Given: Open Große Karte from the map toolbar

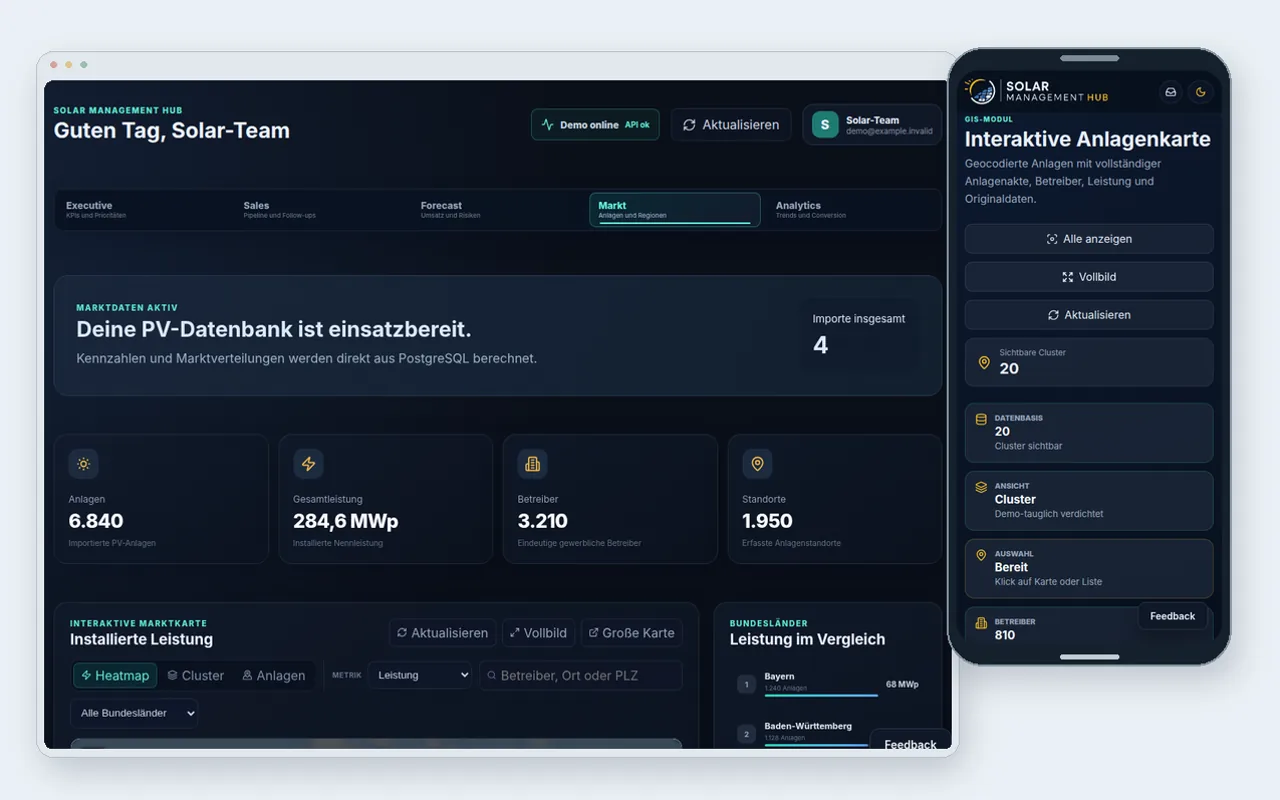Looking at the screenshot, I should (632, 633).
